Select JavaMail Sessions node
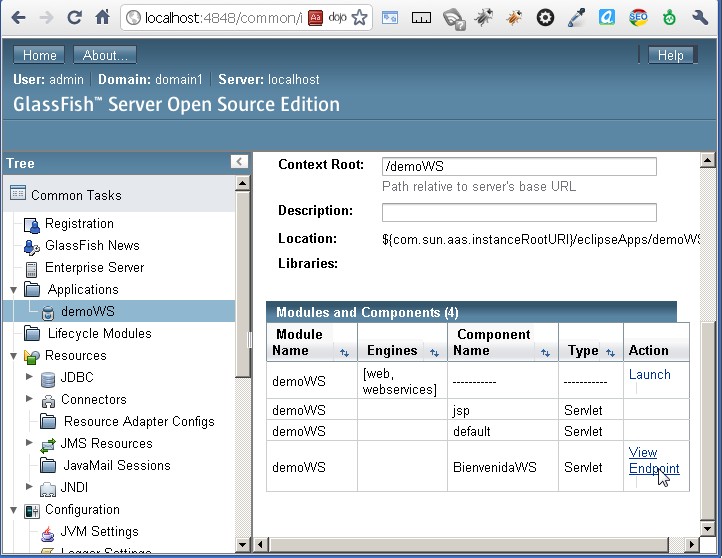Viewport: 722px width, 558px height. pyautogui.click(x=117, y=465)
